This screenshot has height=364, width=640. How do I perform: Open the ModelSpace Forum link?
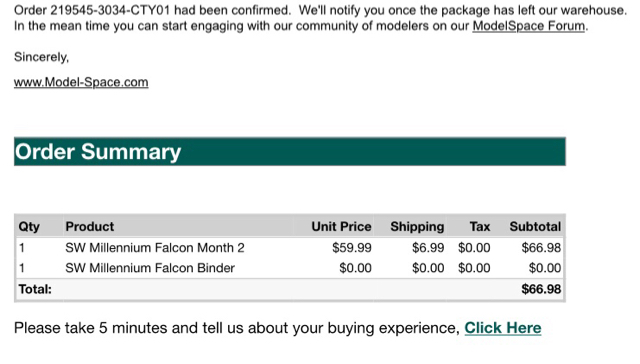point(529,26)
